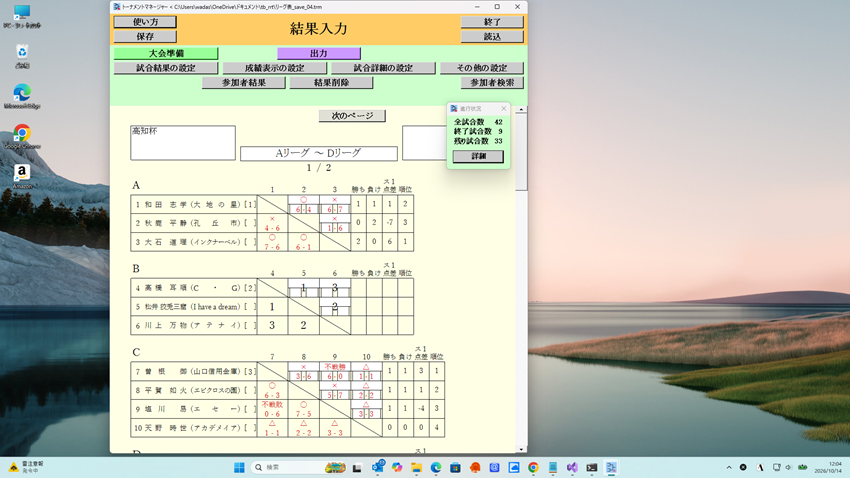Click League C result 7-5 cell
This screenshot has height=478, width=850.
click(x=304, y=409)
